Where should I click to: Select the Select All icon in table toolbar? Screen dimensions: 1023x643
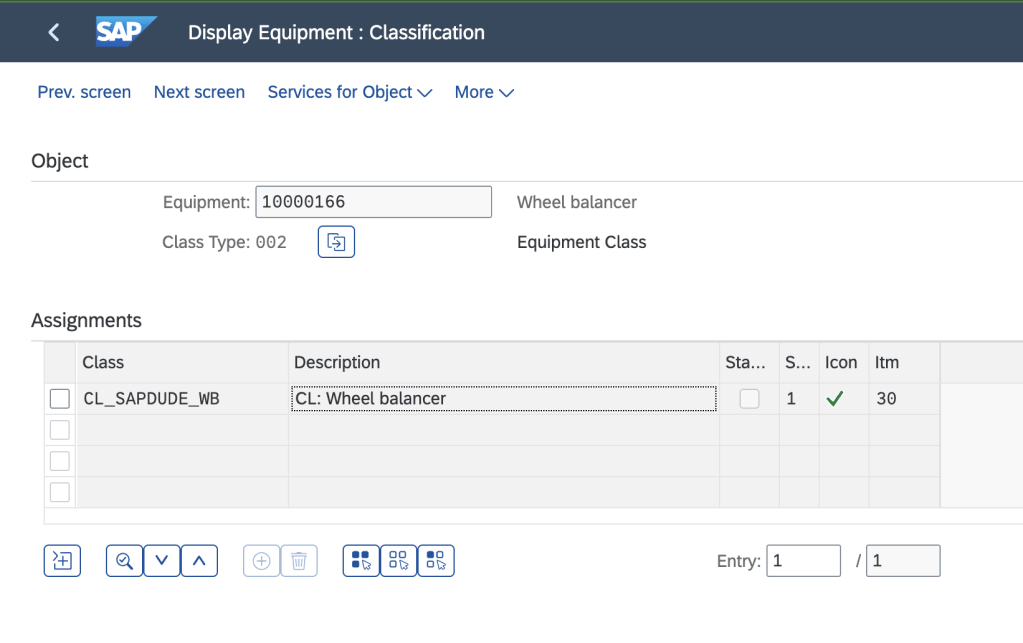tap(360, 560)
